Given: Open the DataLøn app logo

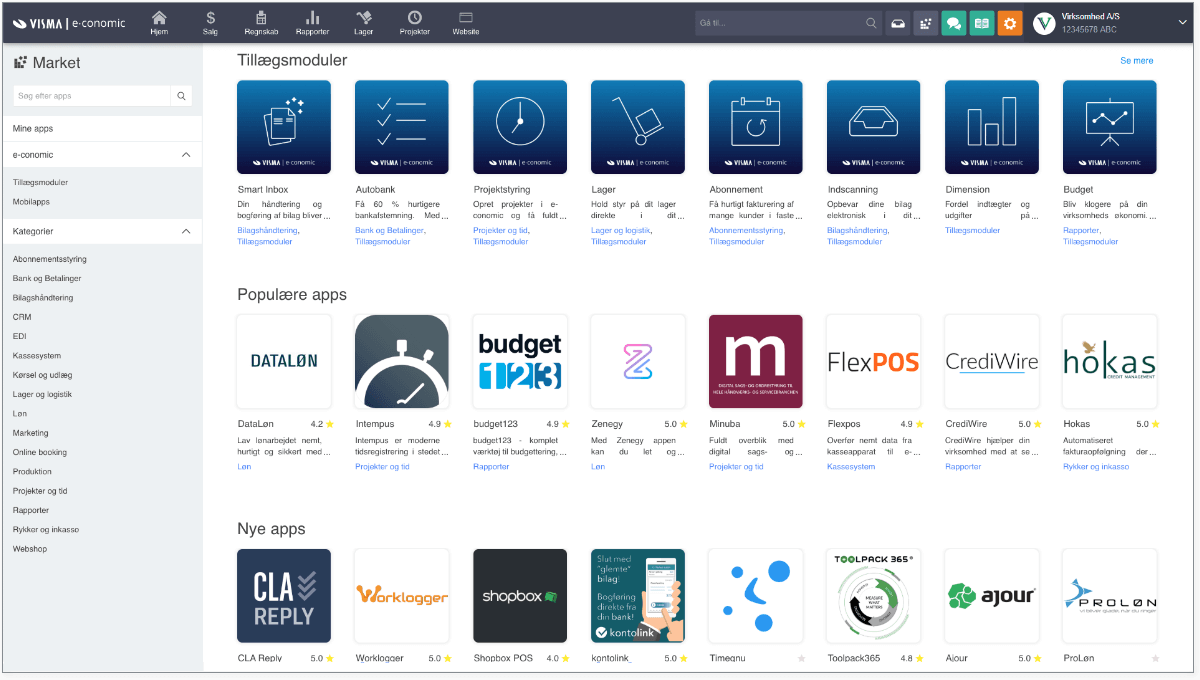Looking at the screenshot, I should click(x=284, y=362).
